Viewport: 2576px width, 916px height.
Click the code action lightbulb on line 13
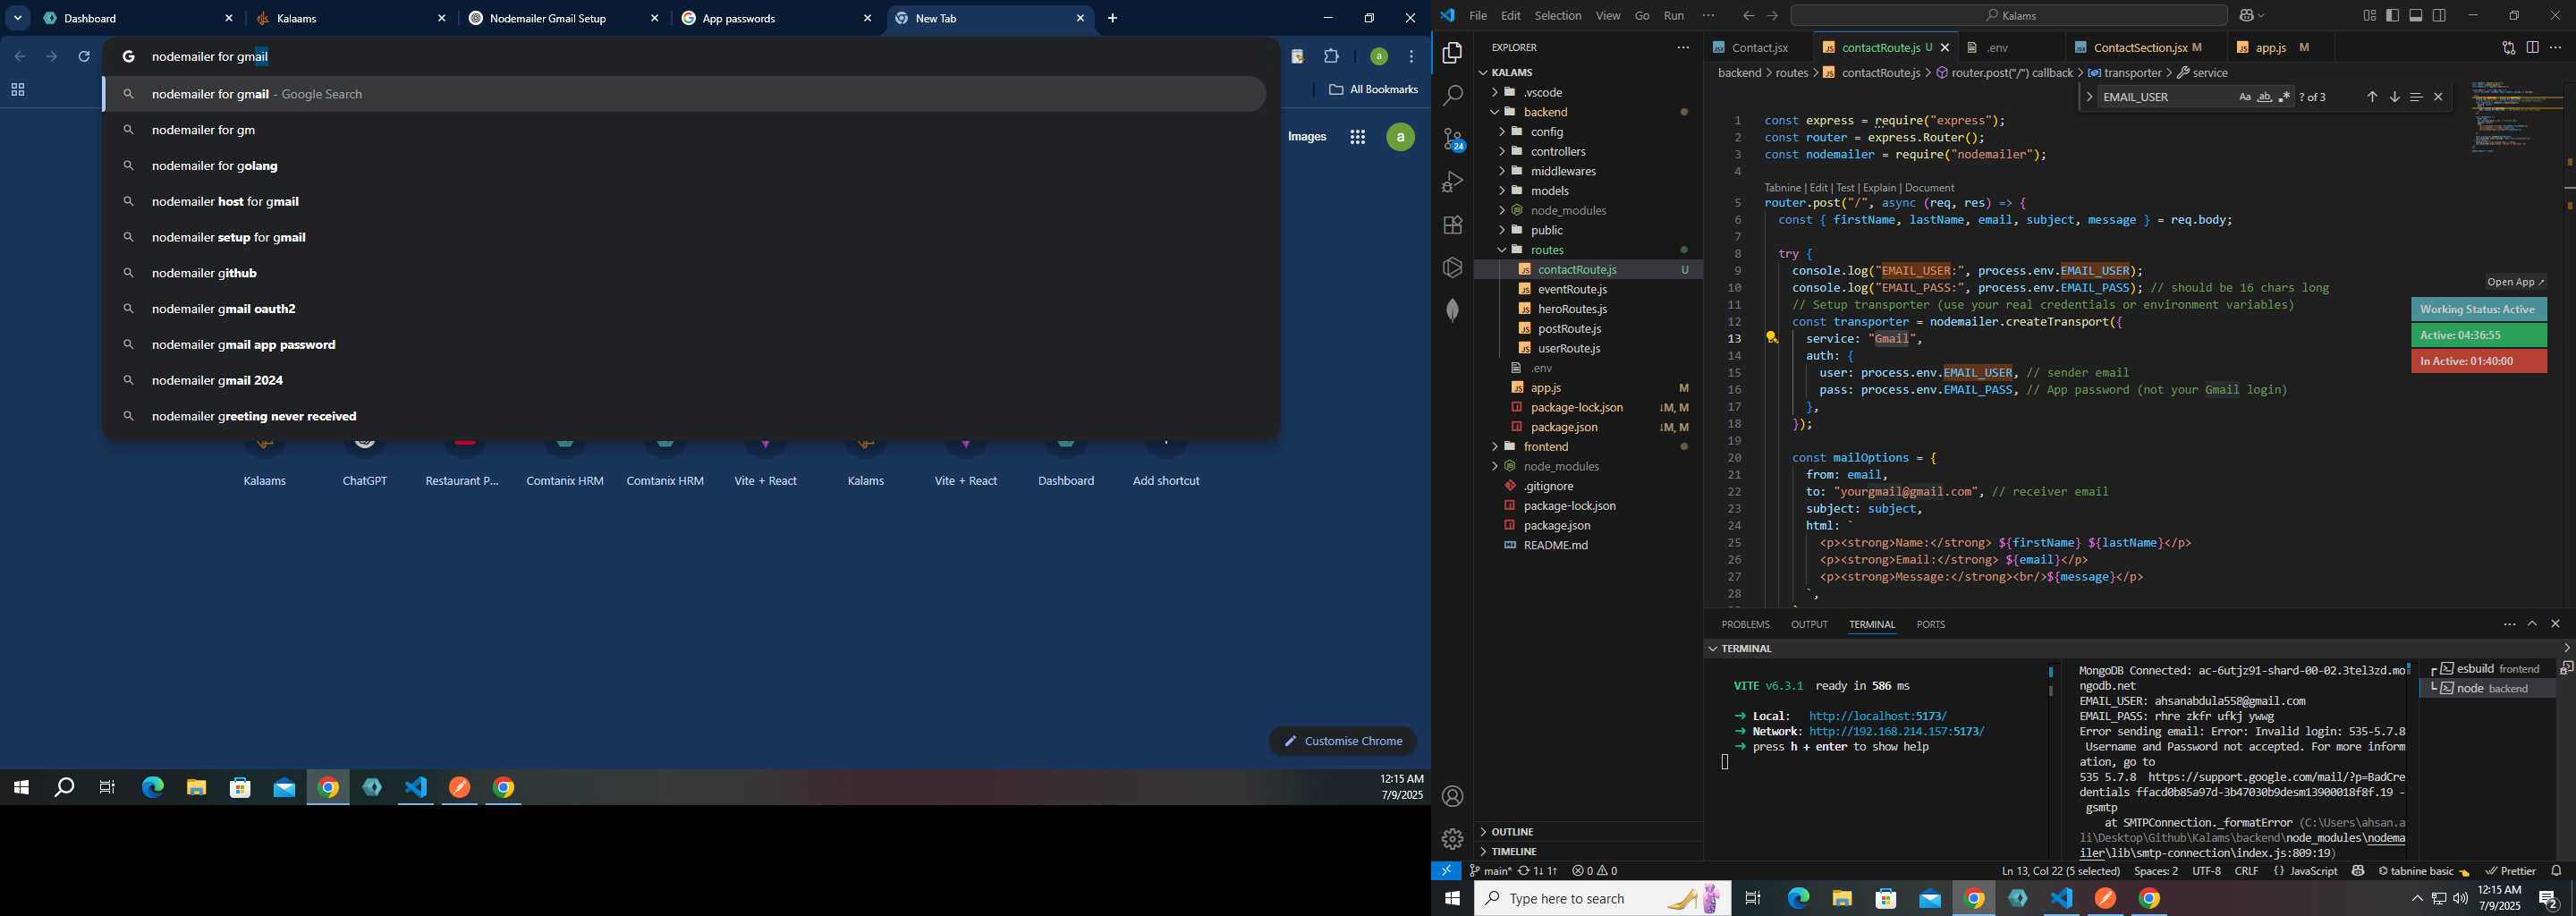(x=1771, y=338)
